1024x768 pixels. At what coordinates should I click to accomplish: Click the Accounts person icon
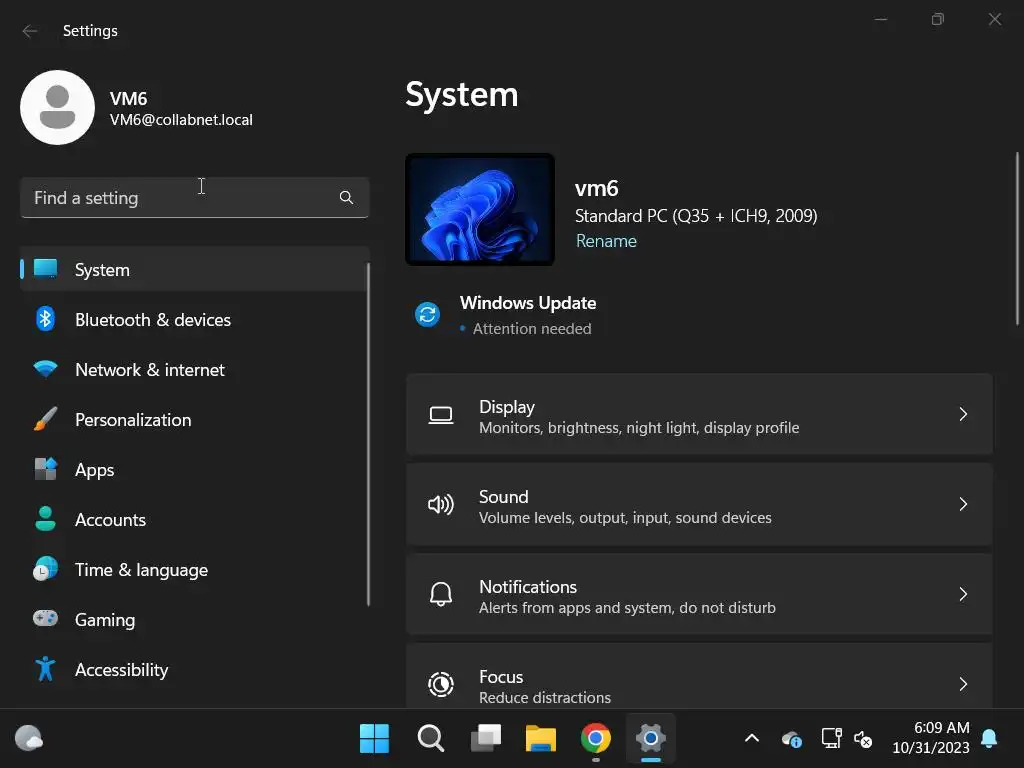[45, 519]
